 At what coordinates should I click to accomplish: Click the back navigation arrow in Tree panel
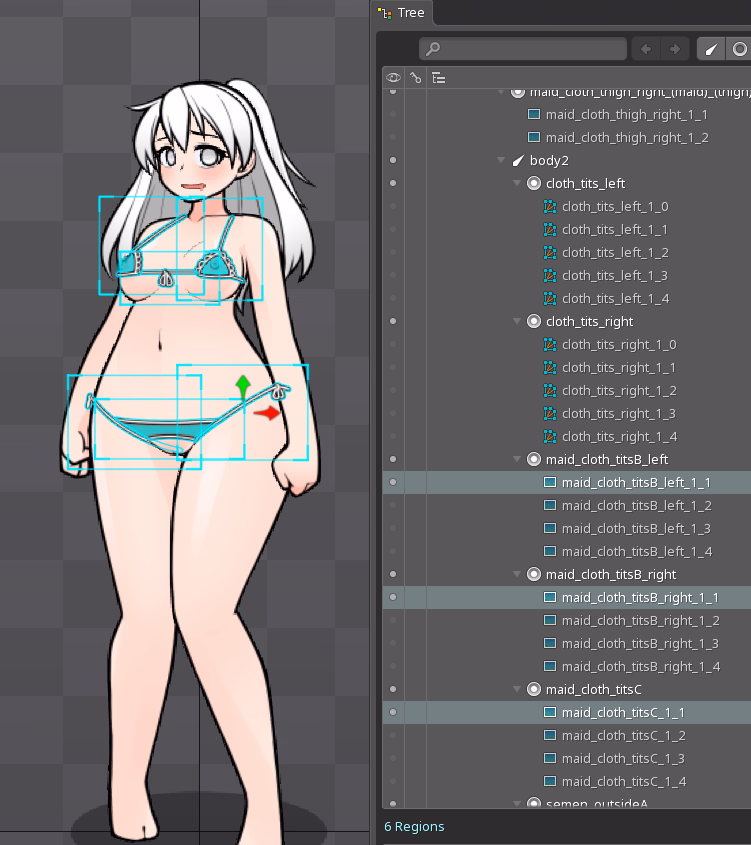pyautogui.click(x=647, y=48)
